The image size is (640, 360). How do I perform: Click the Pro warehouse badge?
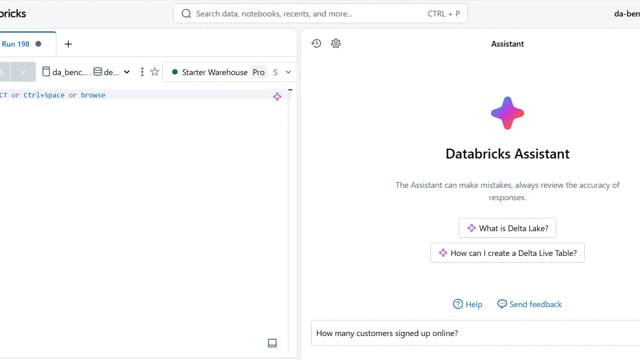pos(258,72)
